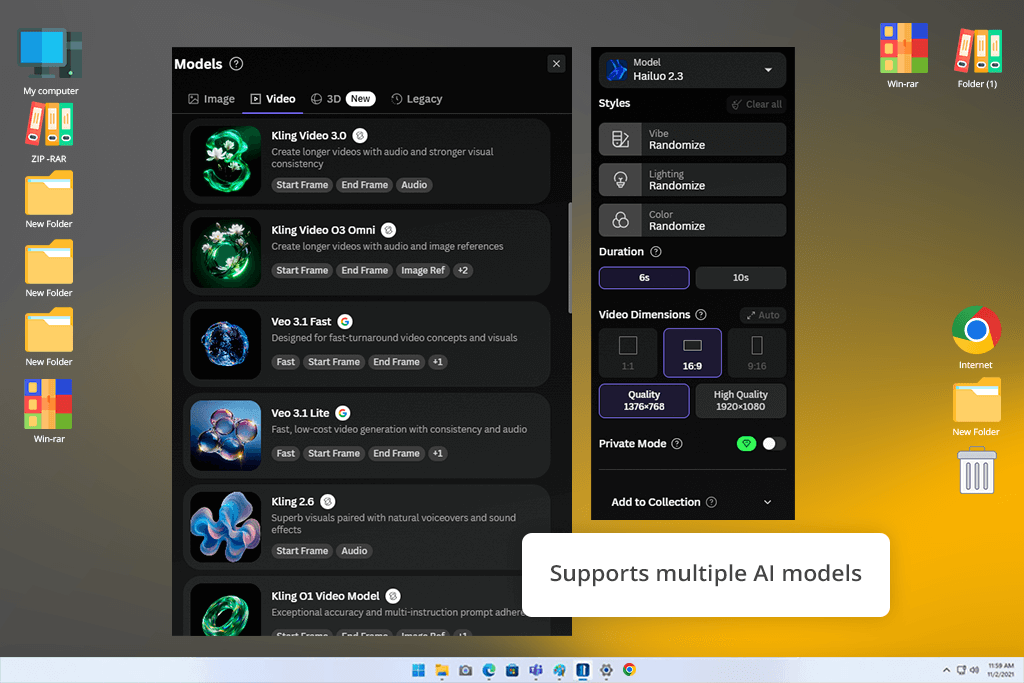Choose High Quality 1920×1080 resolution

pyautogui.click(x=741, y=400)
